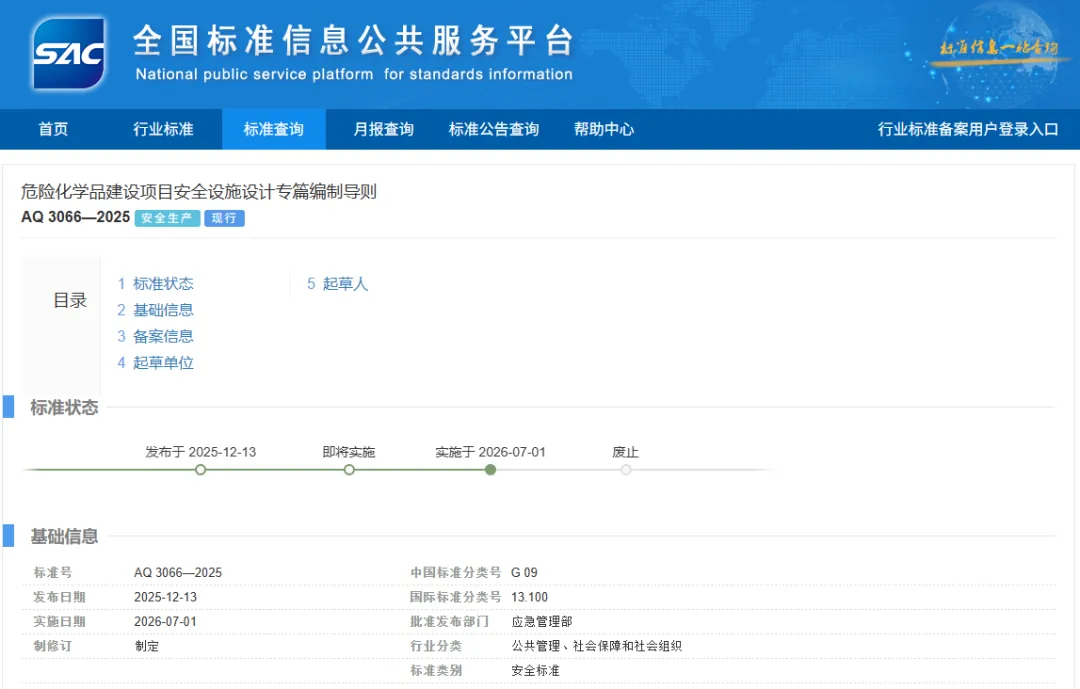1080x689 pixels.
Task: Click the 现行 status badge
Action: tap(225, 218)
